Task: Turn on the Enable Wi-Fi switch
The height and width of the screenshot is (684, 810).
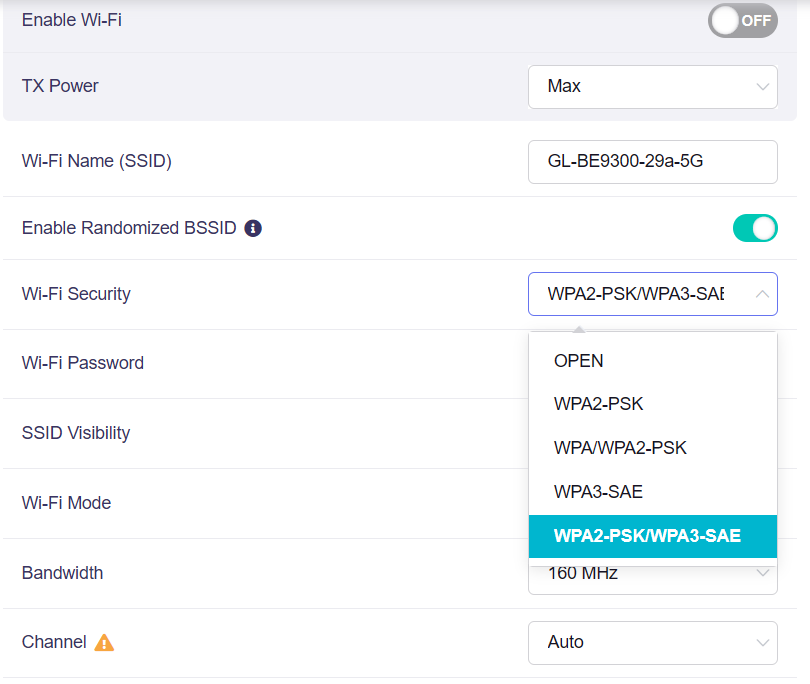Action: 742,20
